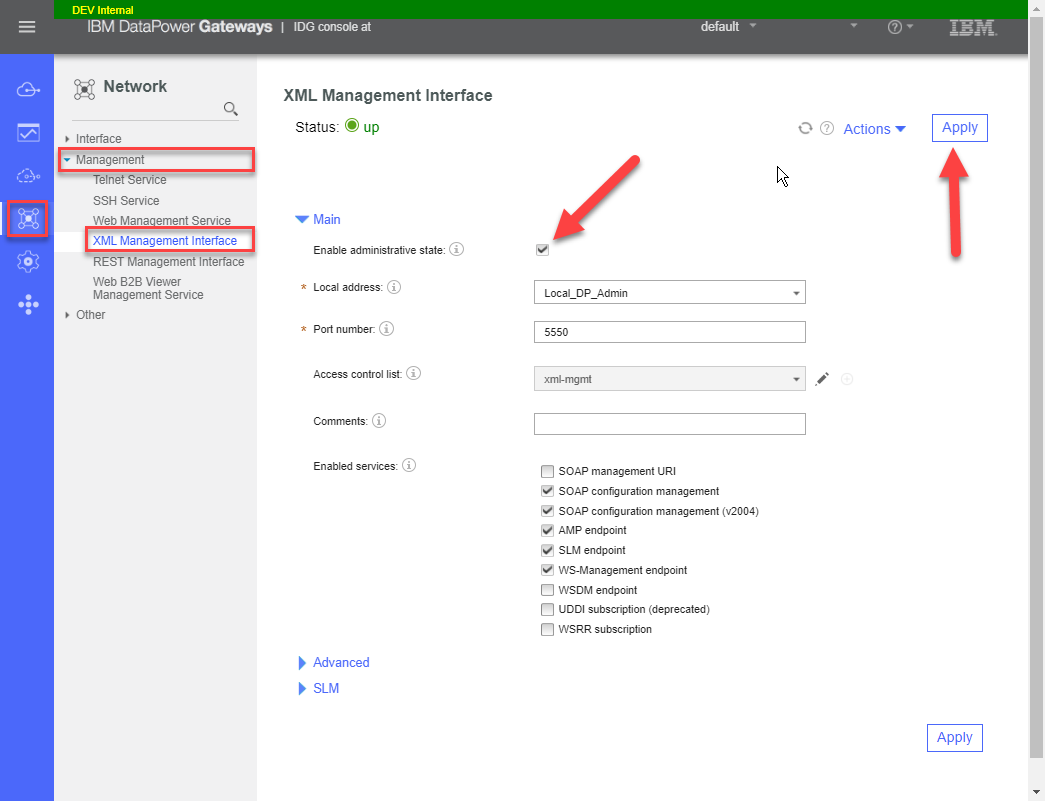The height and width of the screenshot is (801, 1045).
Task: Click the search magnifier in the Network panel
Action: (230, 109)
